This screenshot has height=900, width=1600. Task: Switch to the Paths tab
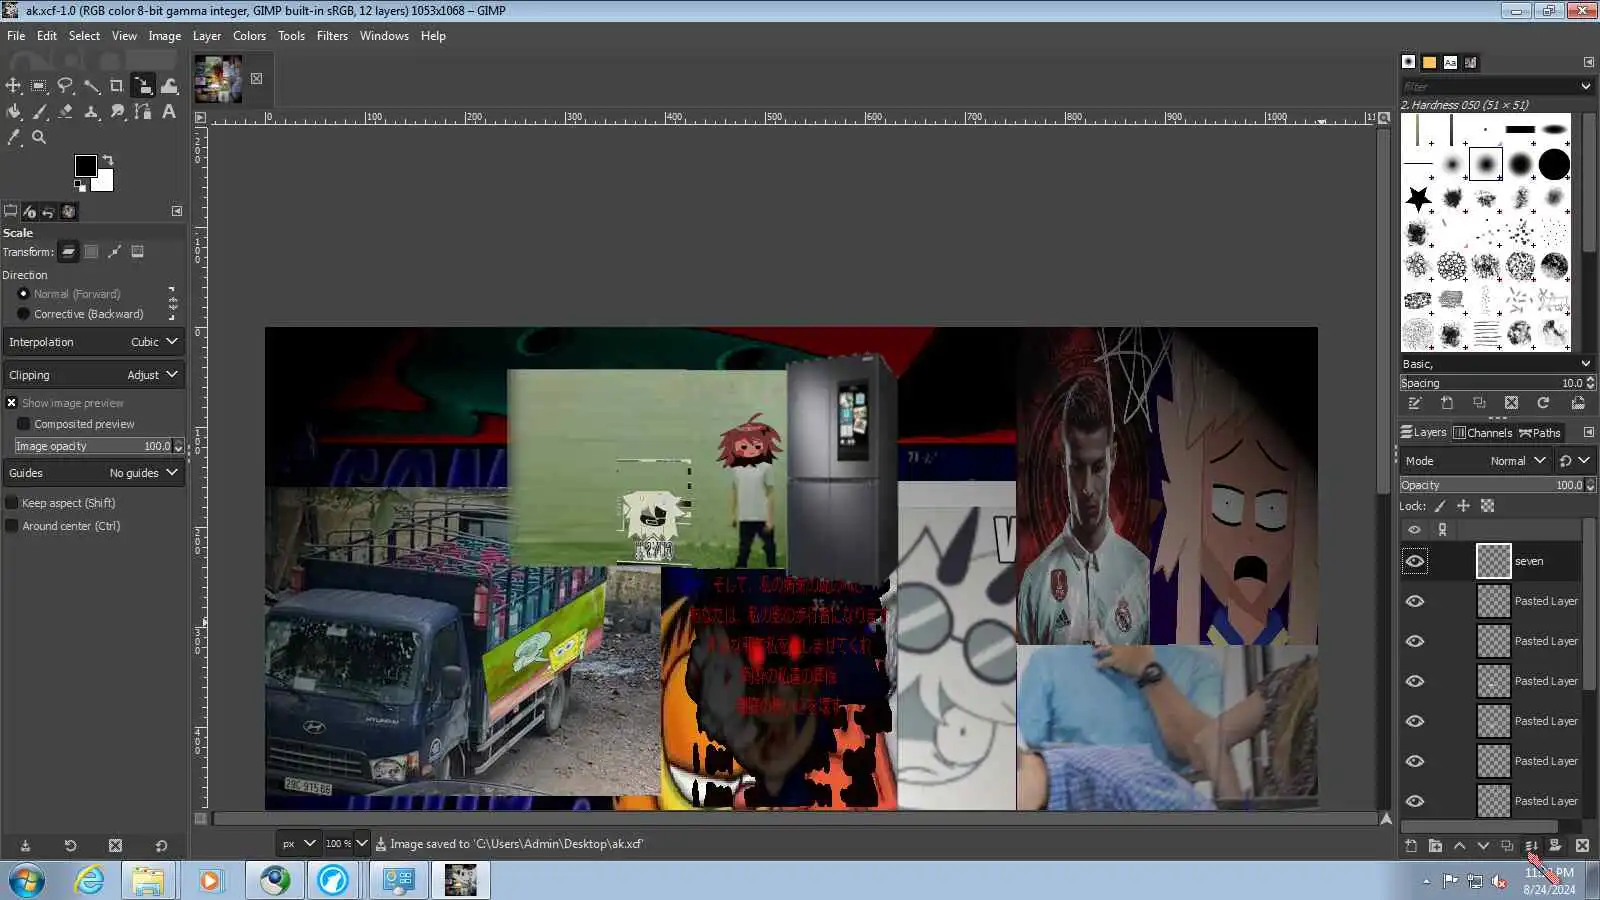point(1540,433)
